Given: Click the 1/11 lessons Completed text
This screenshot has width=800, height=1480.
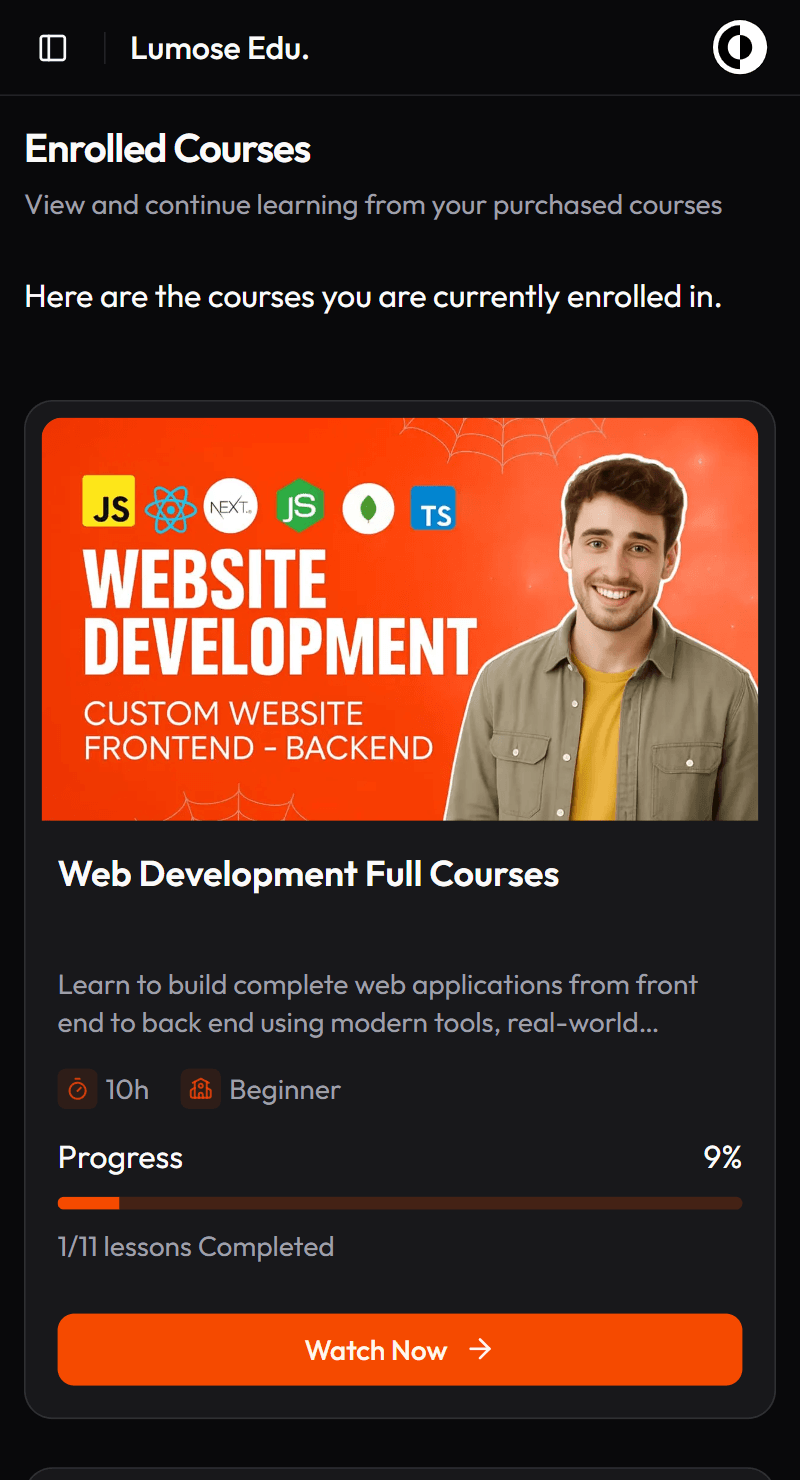Looking at the screenshot, I should (196, 1247).
